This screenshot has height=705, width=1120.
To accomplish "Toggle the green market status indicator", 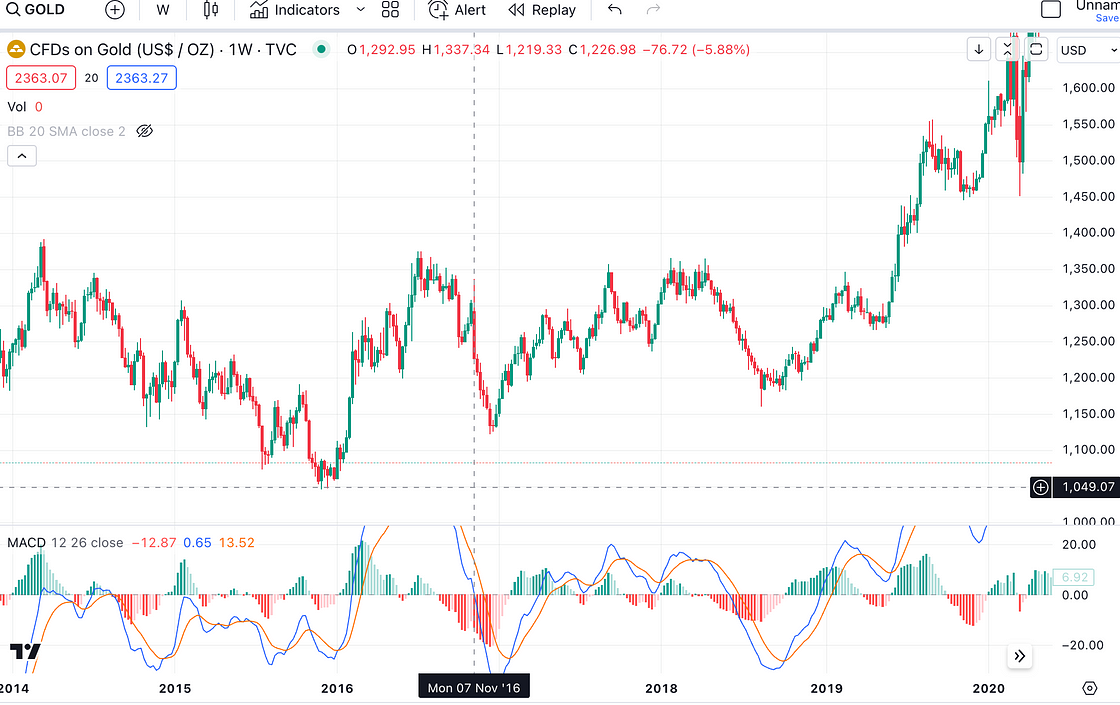I will click(321, 49).
